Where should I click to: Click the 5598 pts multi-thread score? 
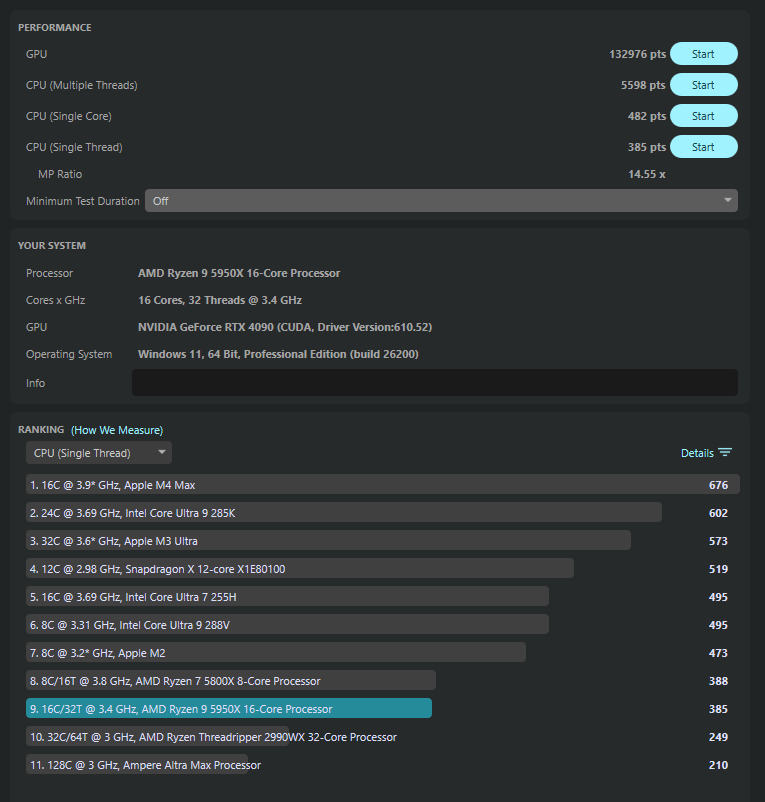pos(643,85)
